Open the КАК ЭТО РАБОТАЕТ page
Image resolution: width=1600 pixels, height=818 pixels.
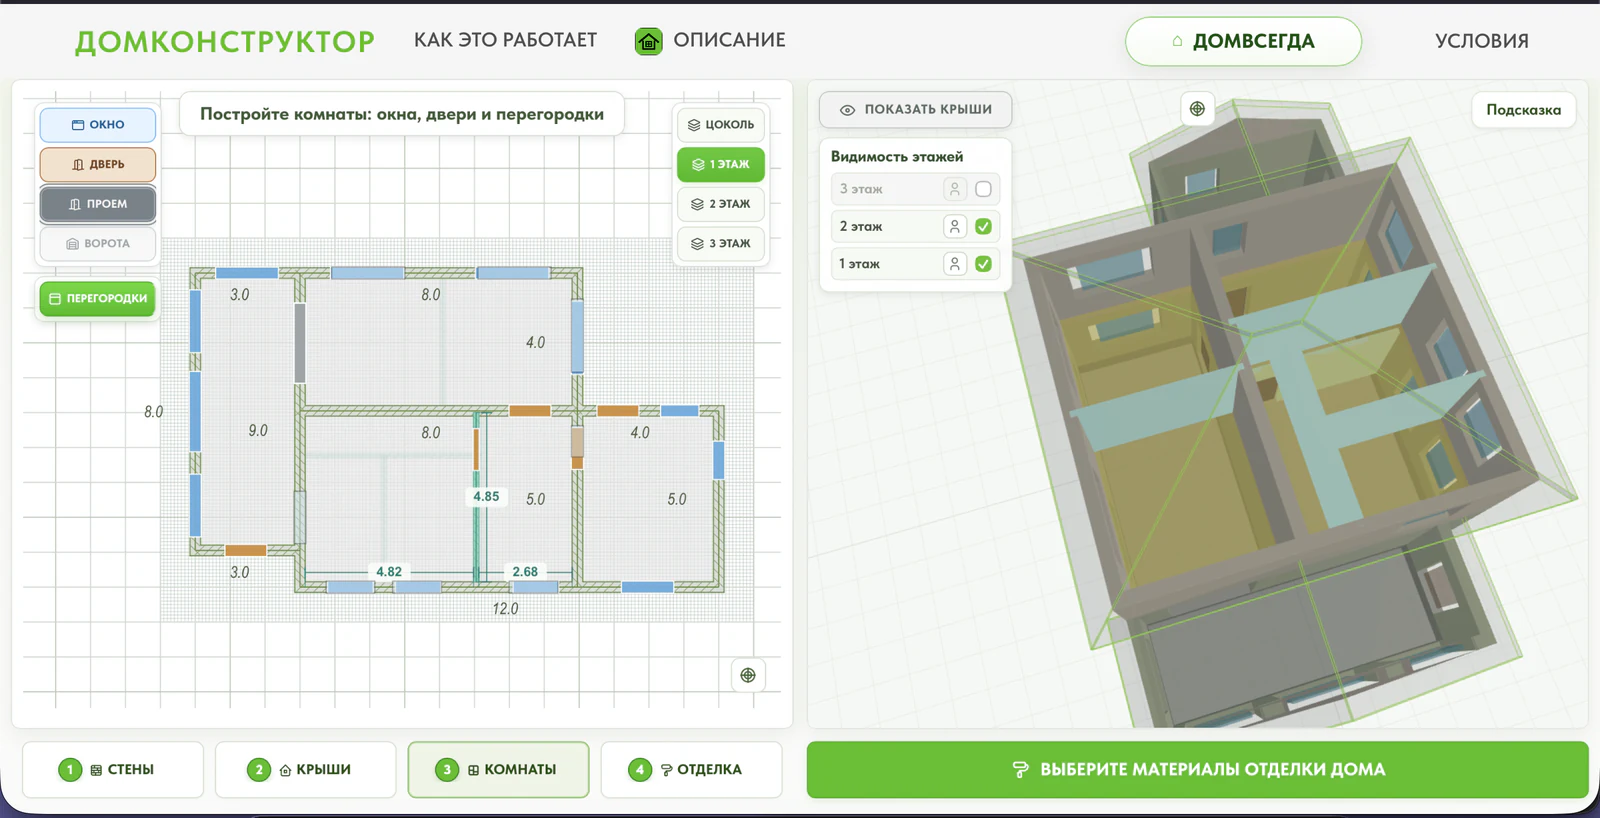coord(505,40)
